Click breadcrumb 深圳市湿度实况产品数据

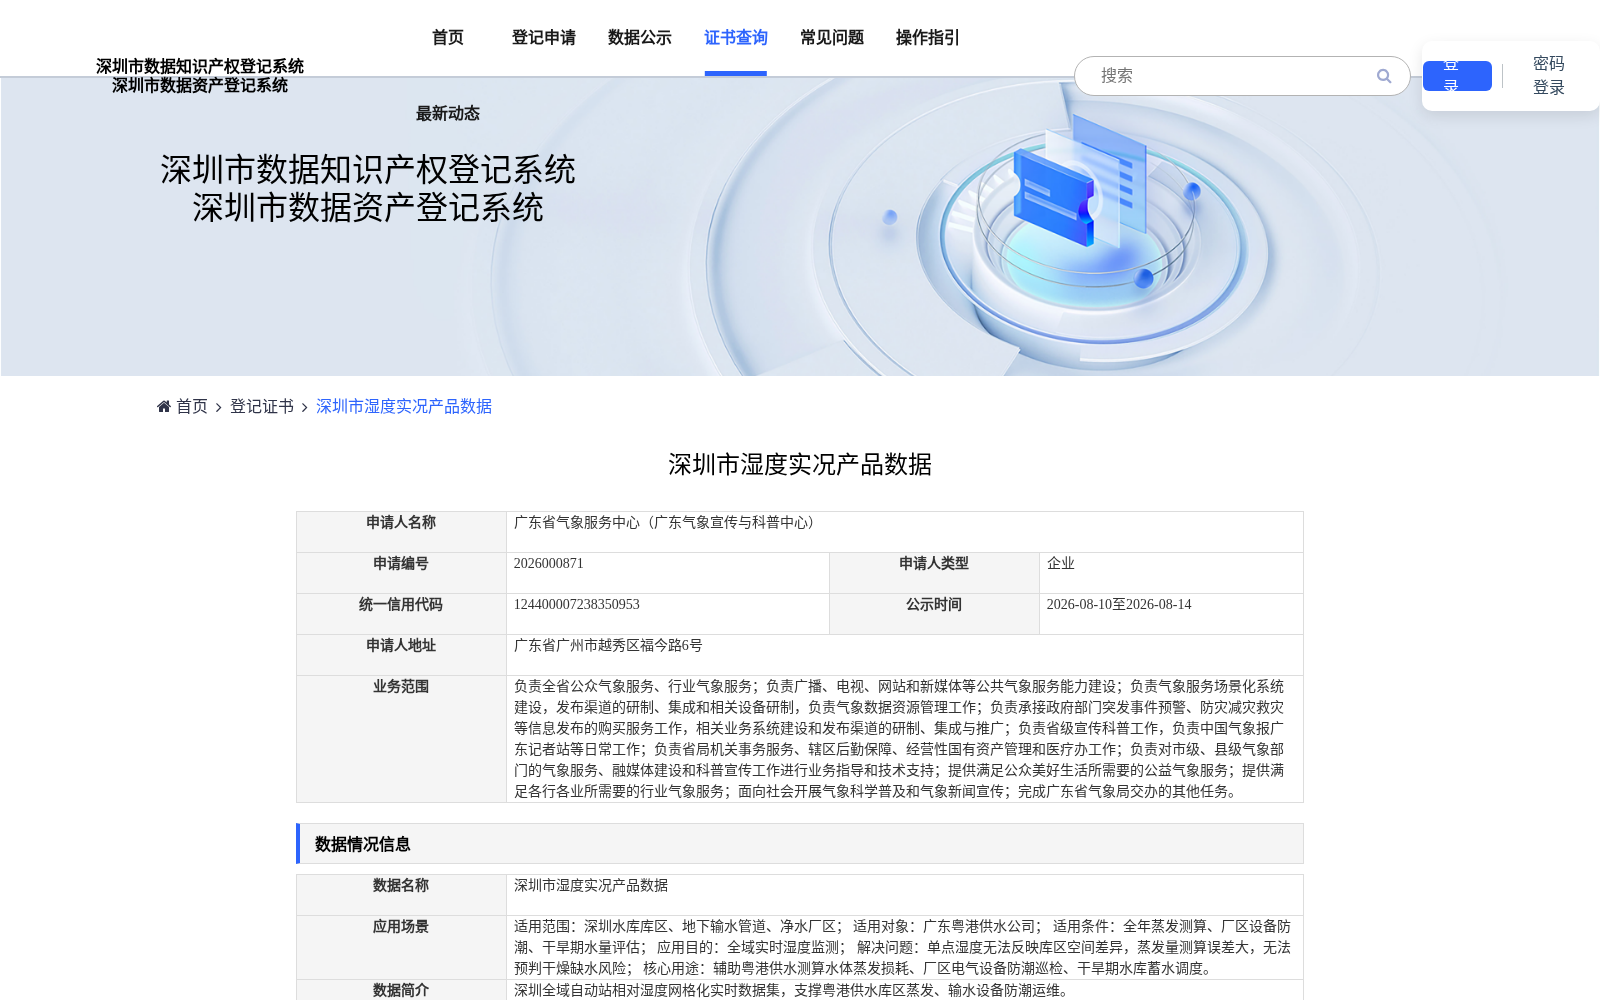click(404, 407)
